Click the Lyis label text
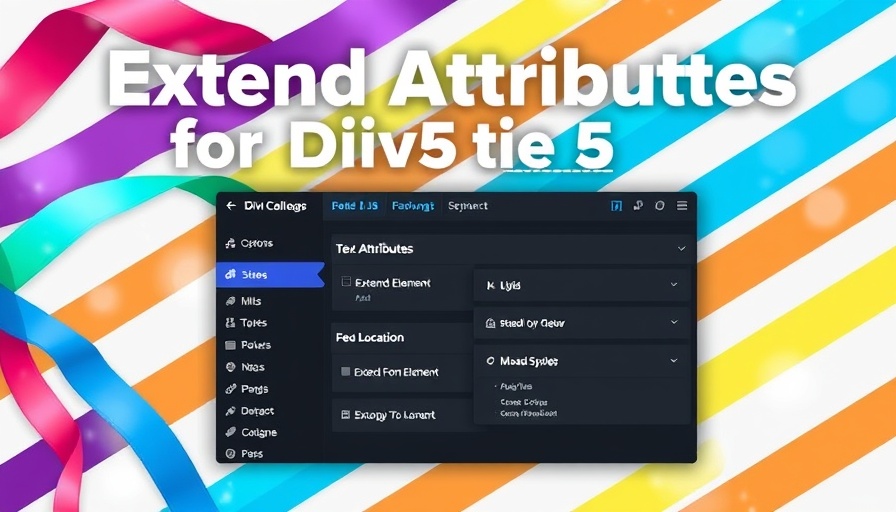896x512 pixels. pos(510,285)
